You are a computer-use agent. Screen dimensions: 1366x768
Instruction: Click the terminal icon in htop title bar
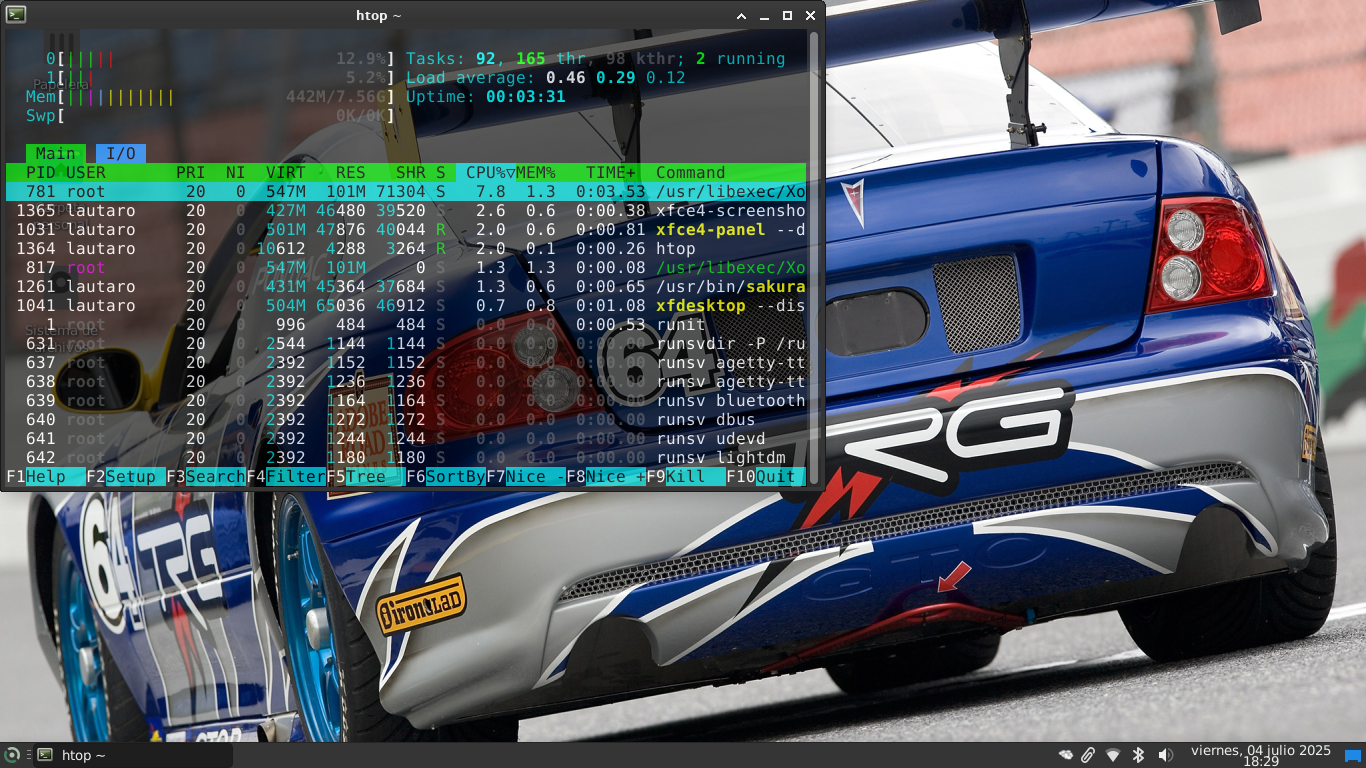pos(16,15)
